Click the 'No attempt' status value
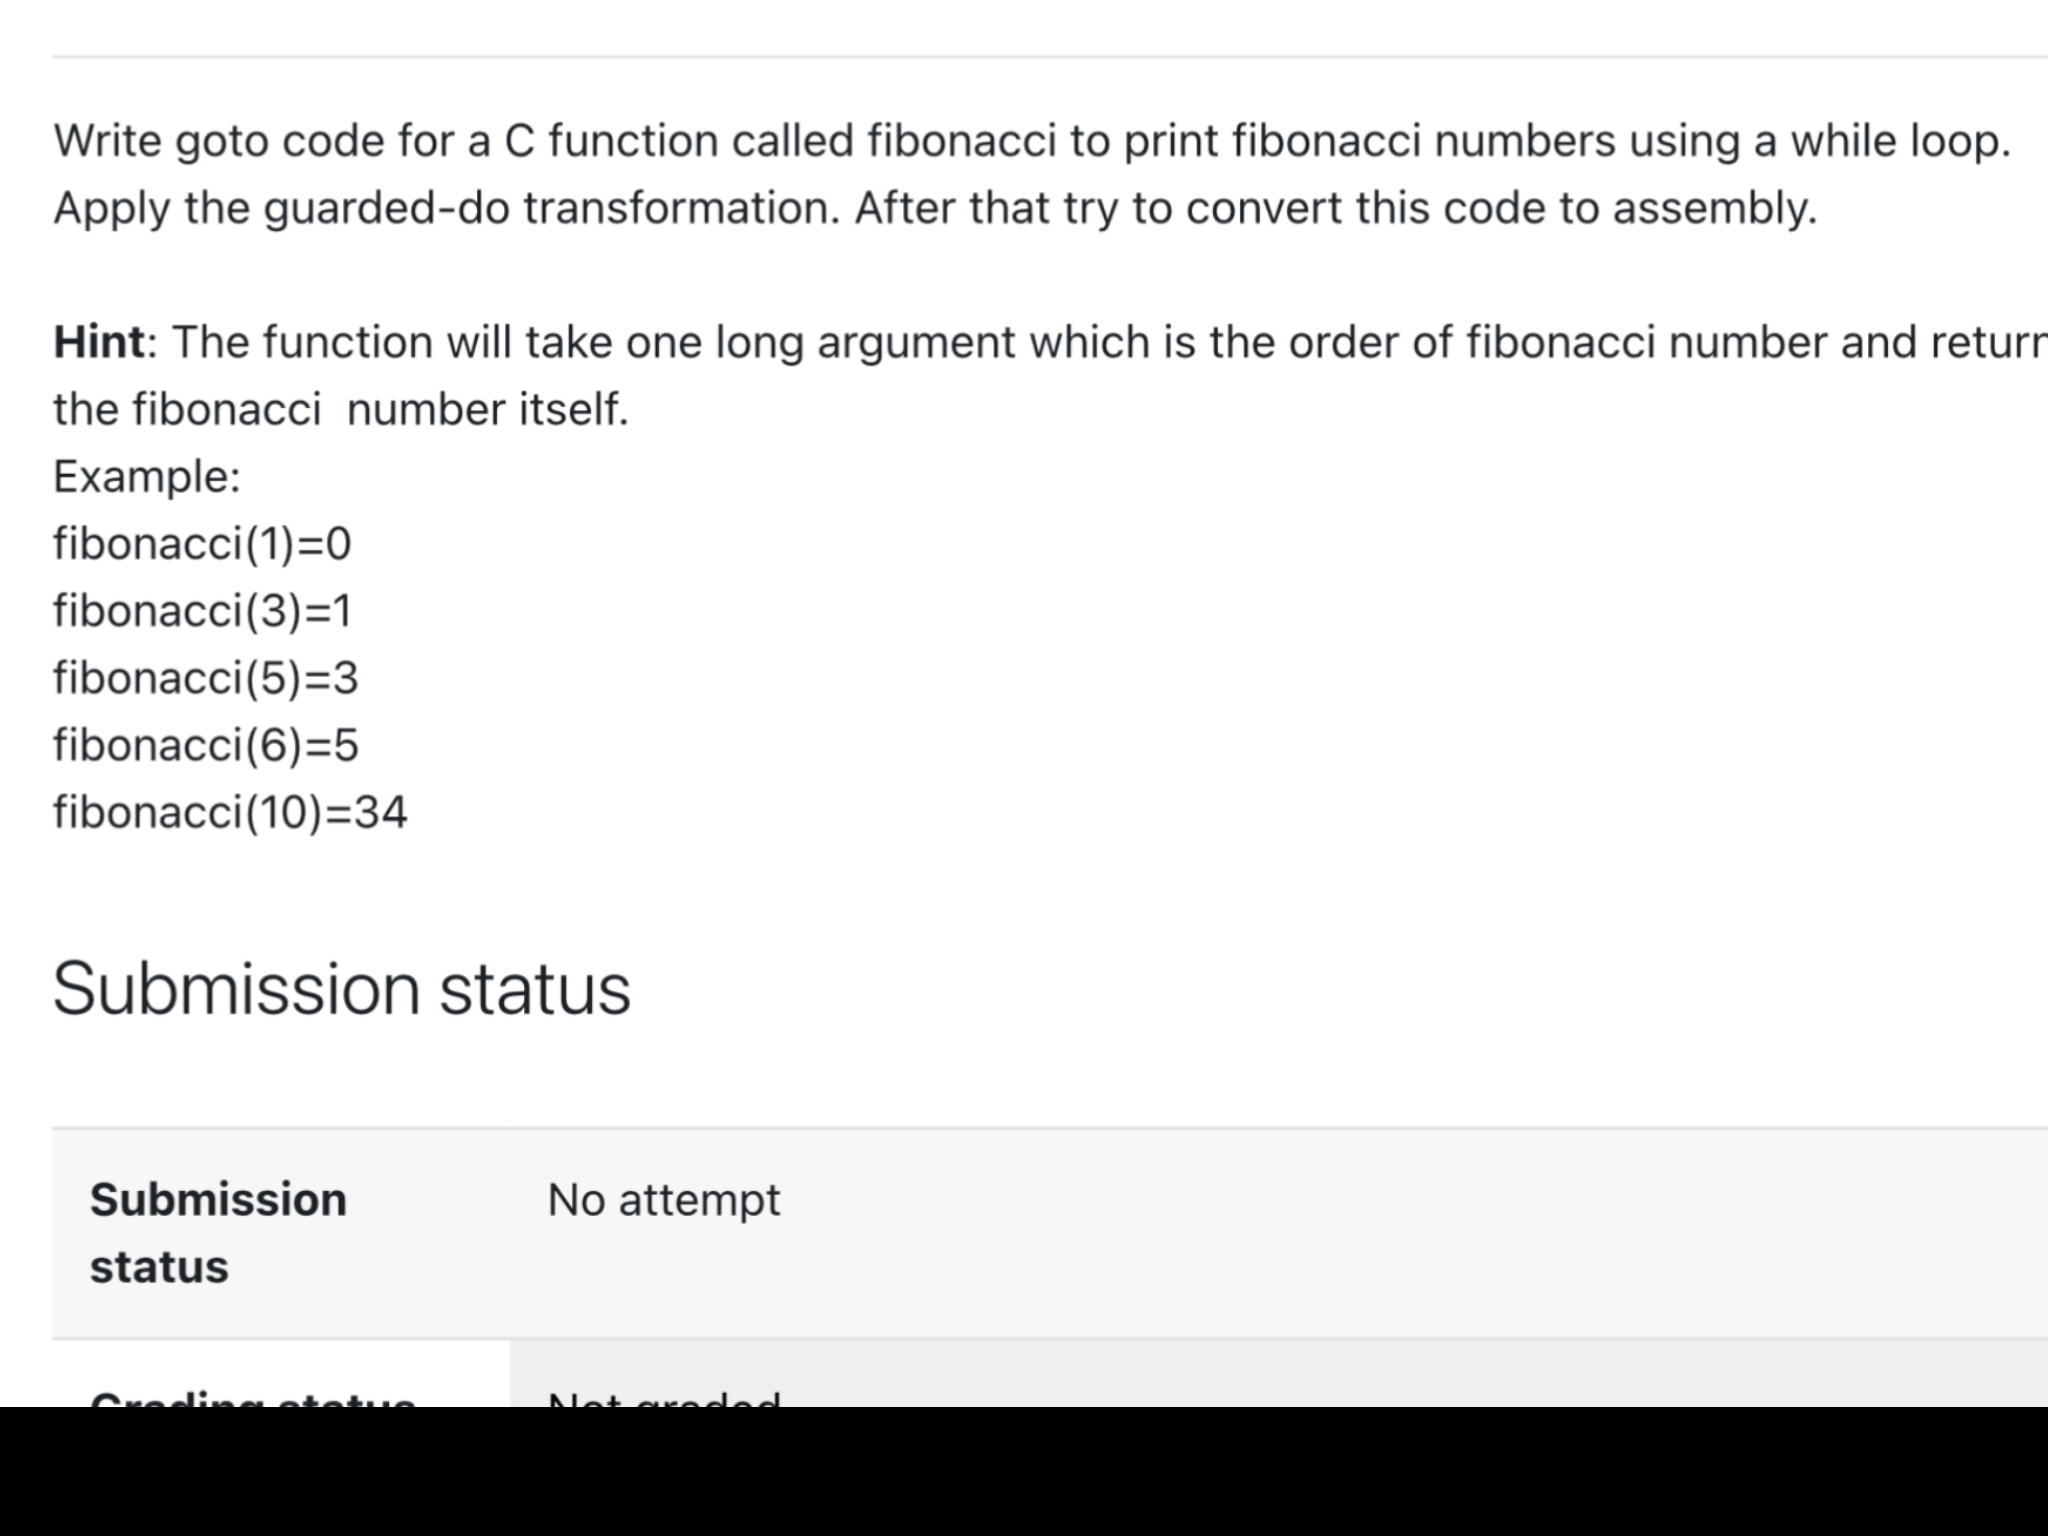2048x1536 pixels. 663,1200
